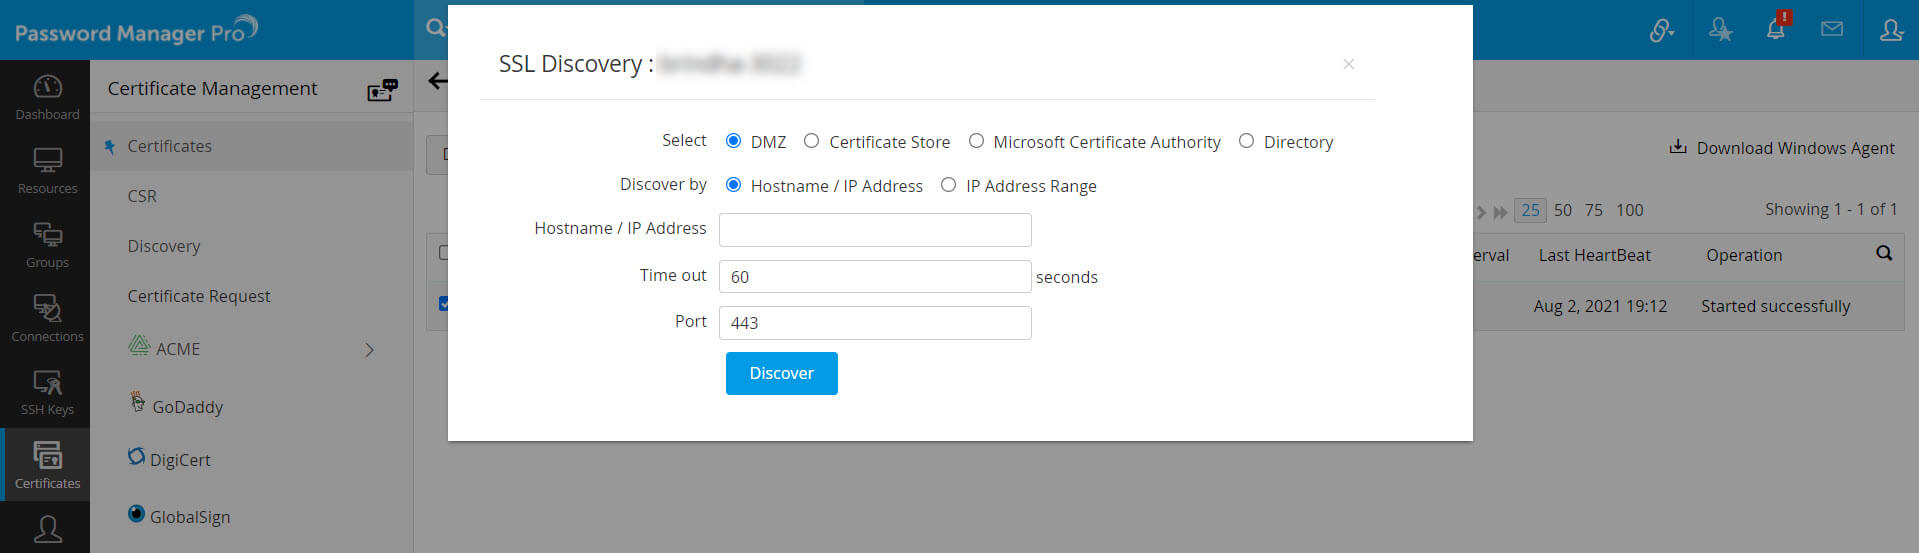Set page size to 25
This screenshot has height=553, width=1919.
tap(1530, 210)
